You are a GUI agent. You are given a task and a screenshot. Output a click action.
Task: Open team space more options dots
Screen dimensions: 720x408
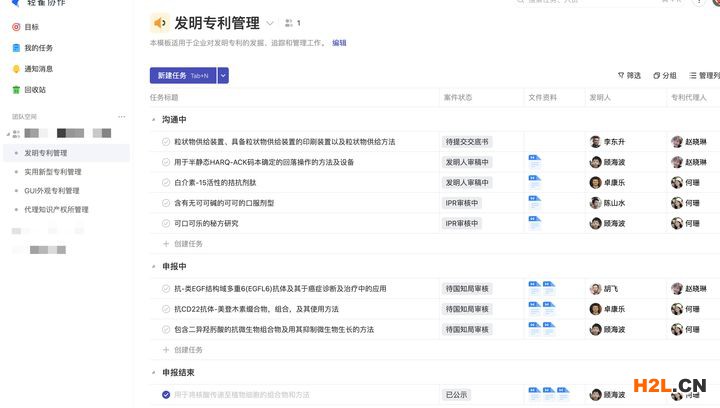(122, 117)
